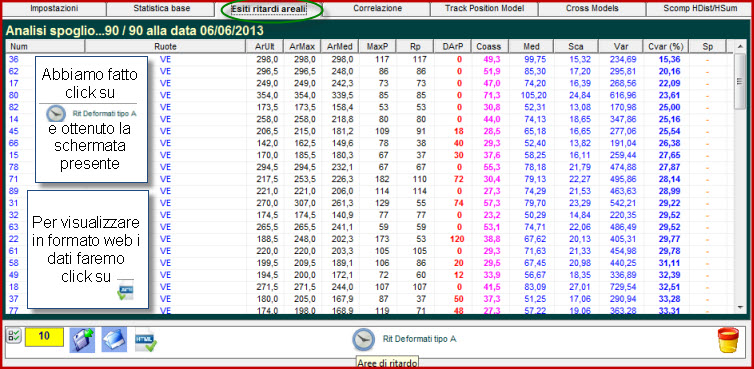Click the Med value 105,20

[x=534, y=95]
